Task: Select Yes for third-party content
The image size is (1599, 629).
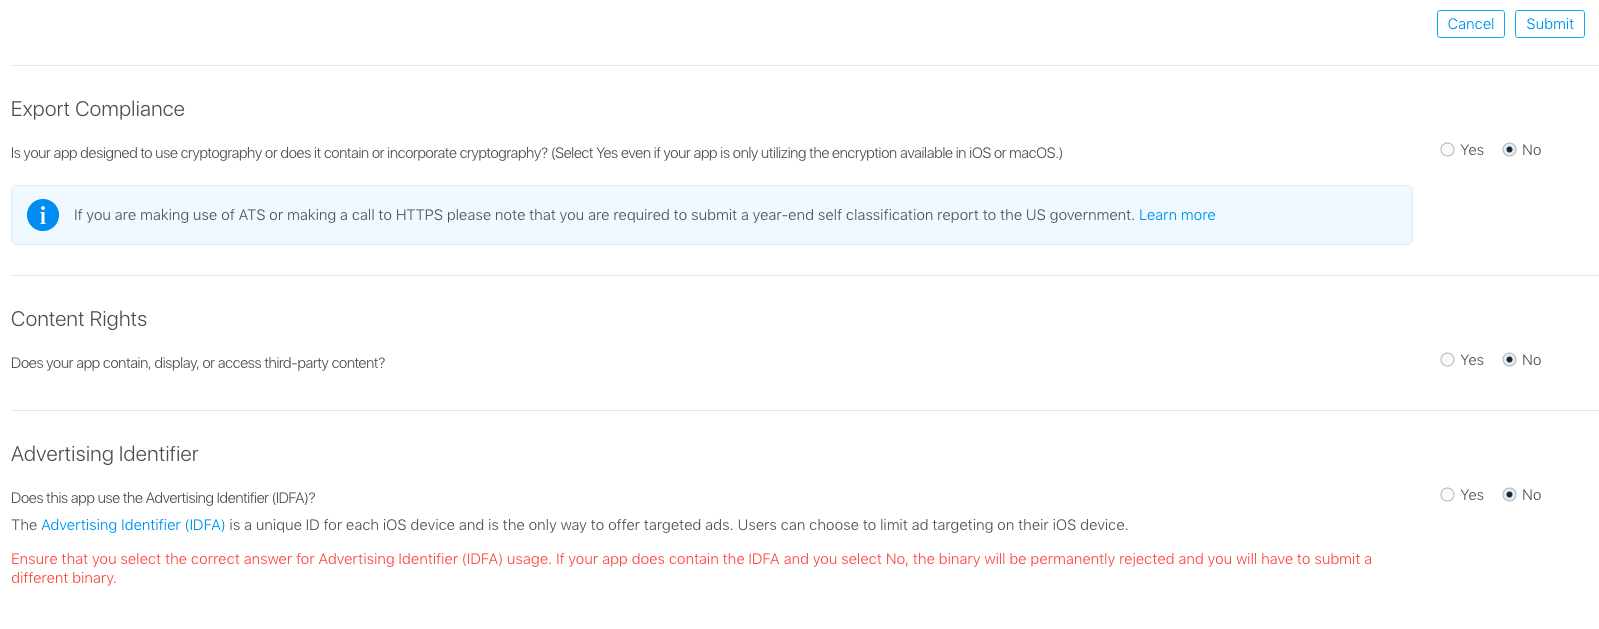Action: click(1447, 360)
